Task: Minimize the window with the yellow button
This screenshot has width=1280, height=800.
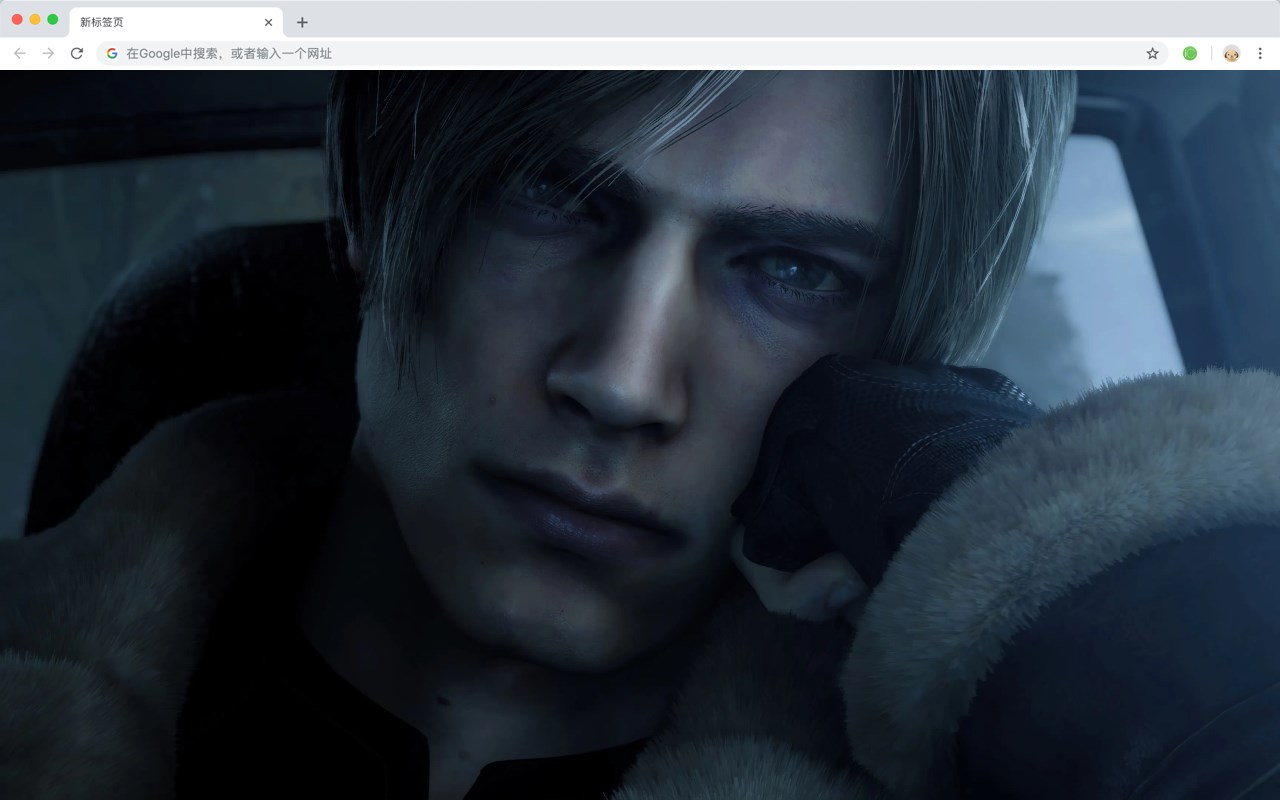Action: click(x=35, y=19)
